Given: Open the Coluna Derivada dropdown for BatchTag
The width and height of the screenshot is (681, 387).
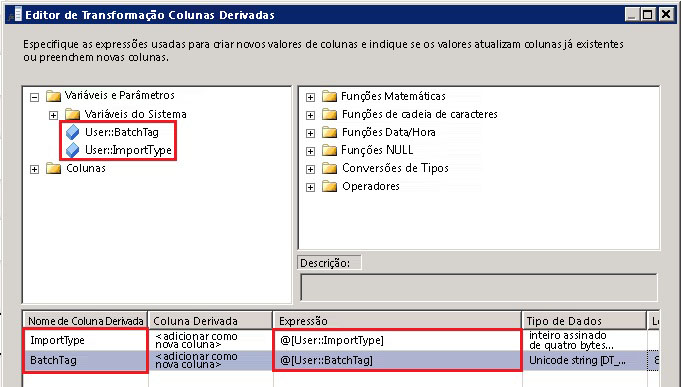Looking at the screenshot, I should tap(210, 361).
